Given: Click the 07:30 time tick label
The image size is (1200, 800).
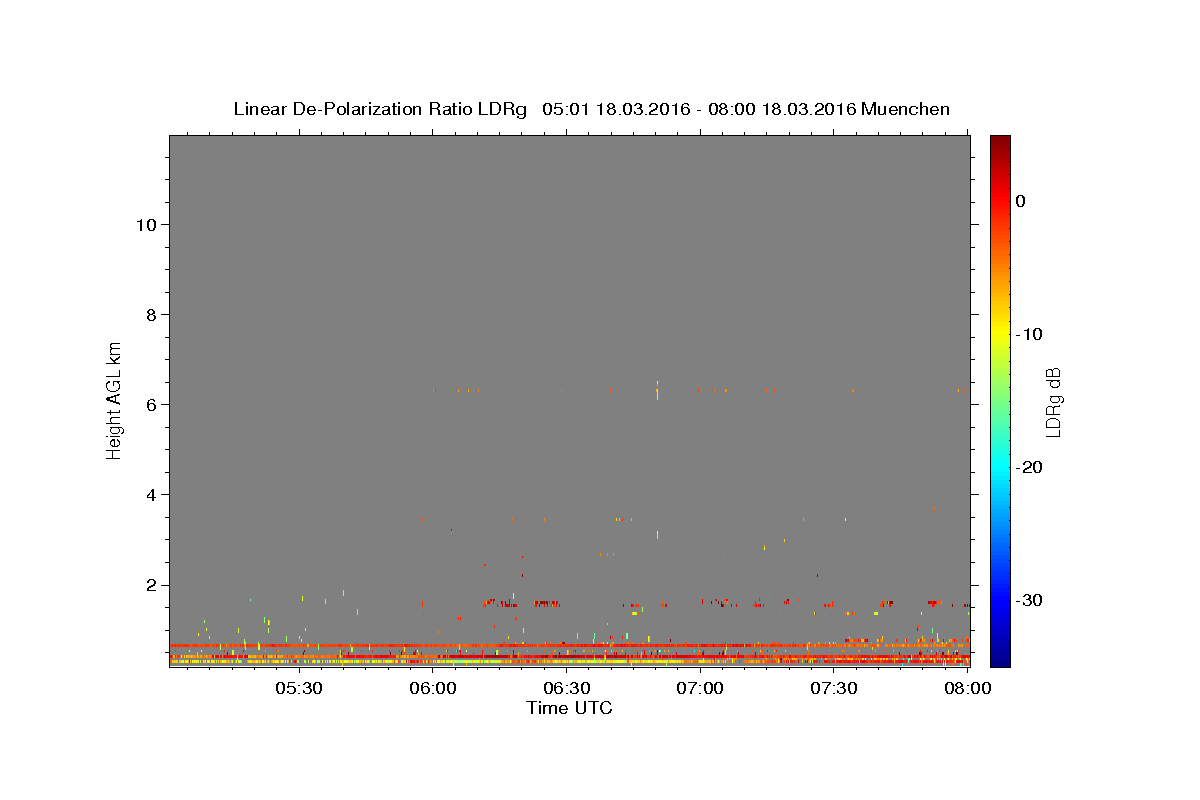Looking at the screenshot, I should click(833, 688).
